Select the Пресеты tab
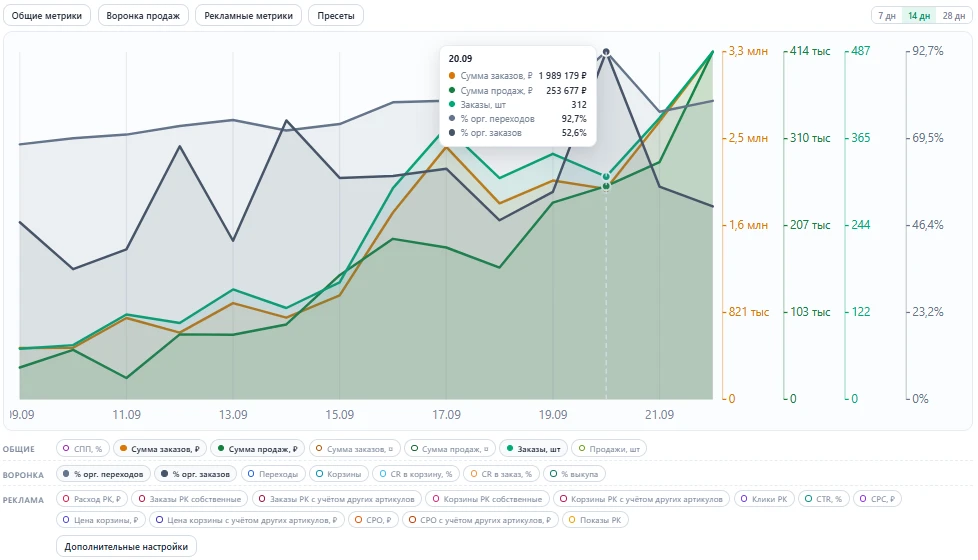The height and width of the screenshot is (560, 978). 336,16
